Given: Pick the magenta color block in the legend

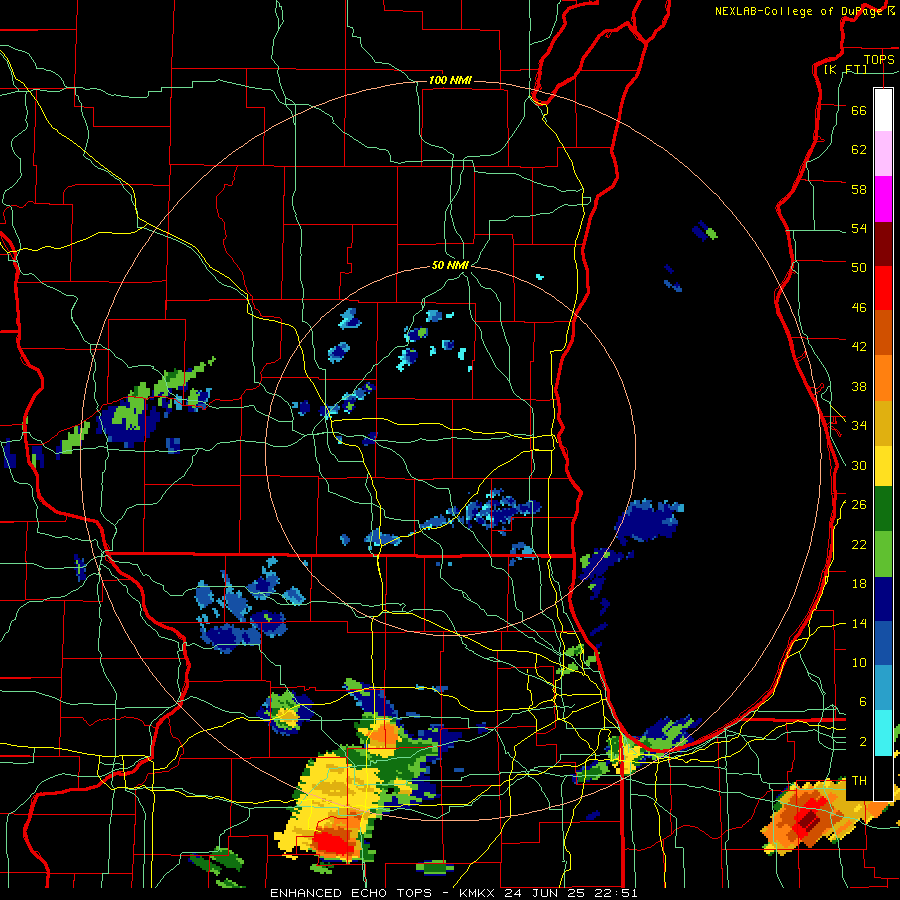Looking at the screenshot, I should (883, 199).
